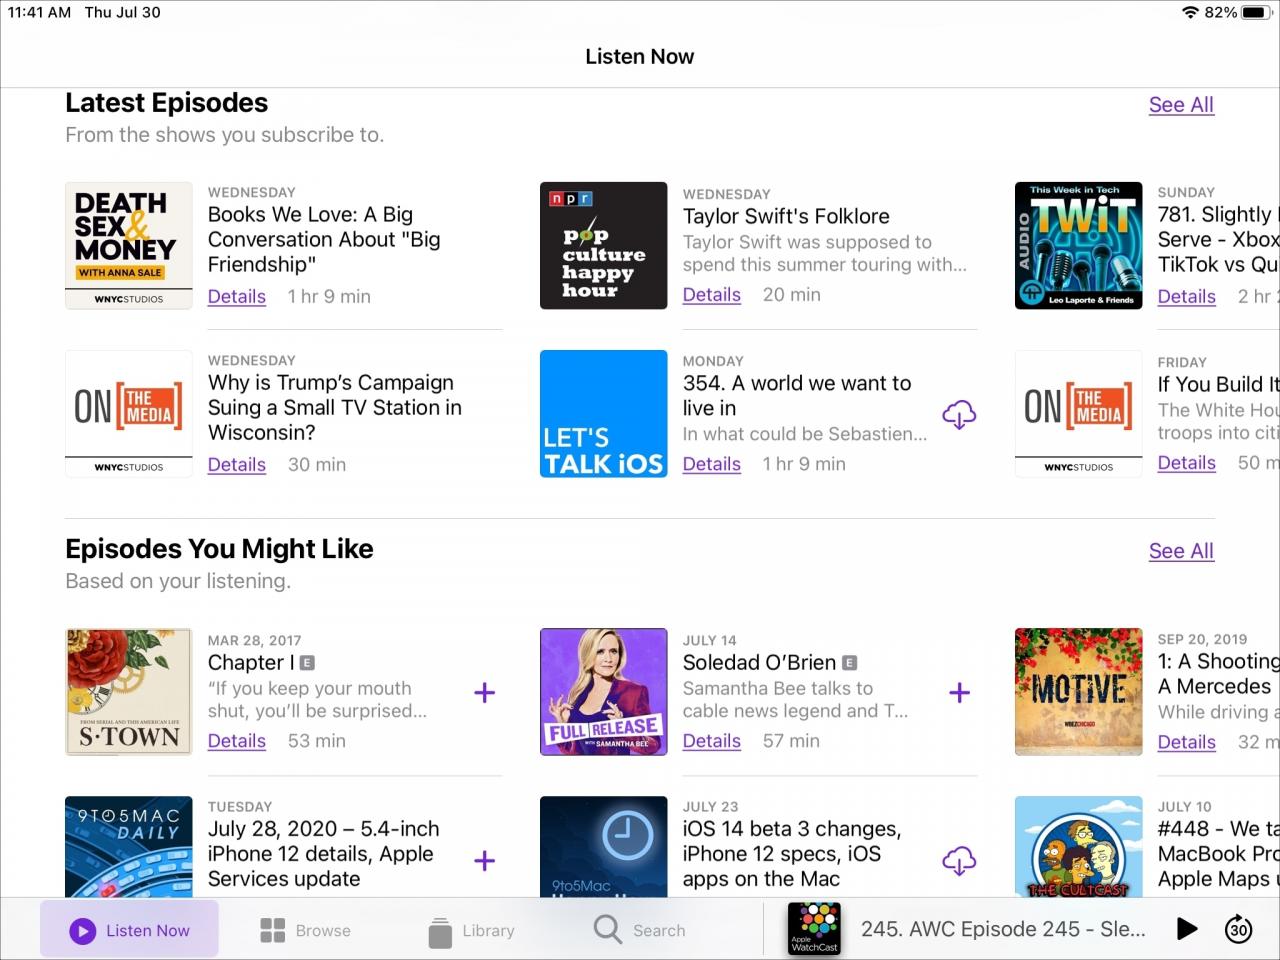Screen dimensions: 1280x960
Task: Select the Full Release with Samantha Bee artwork
Action: click(x=604, y=692)
